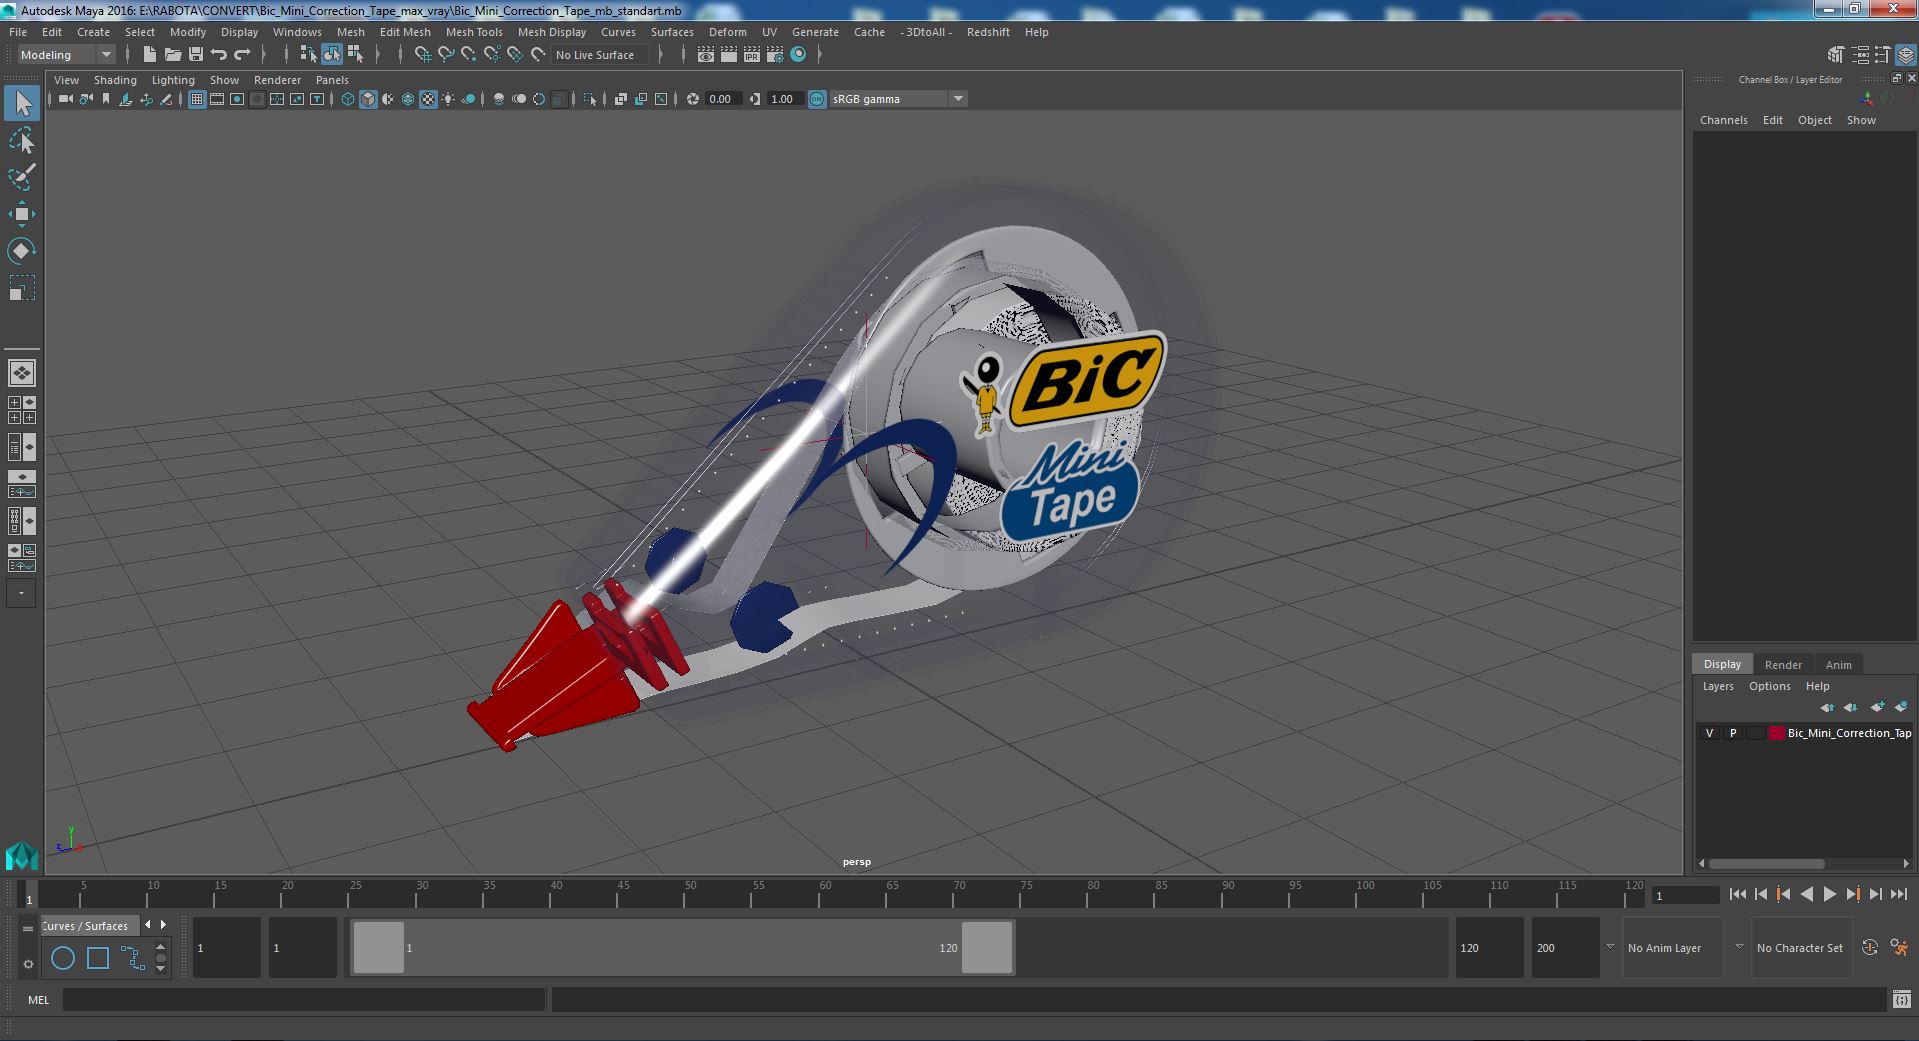Switch to the Render layer tab

tap(1783, 665)
